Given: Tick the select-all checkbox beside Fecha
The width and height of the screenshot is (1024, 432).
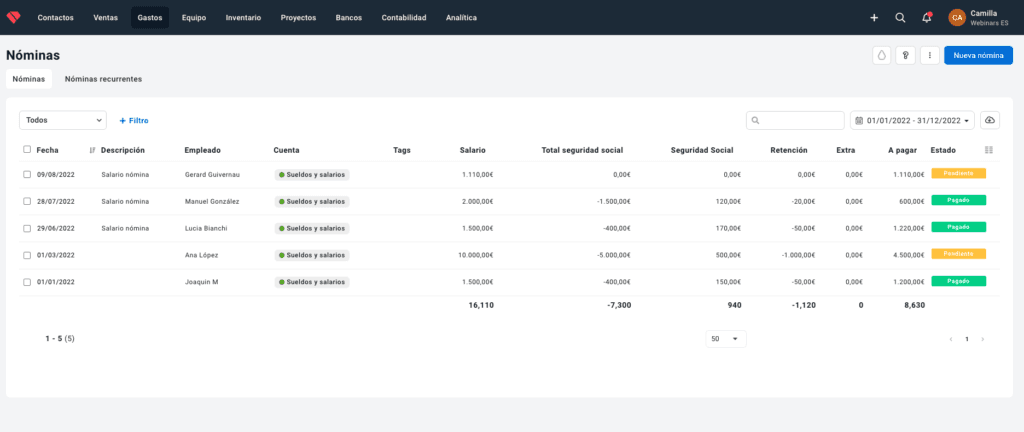Looking at the screenshot, I should point(27,149).
